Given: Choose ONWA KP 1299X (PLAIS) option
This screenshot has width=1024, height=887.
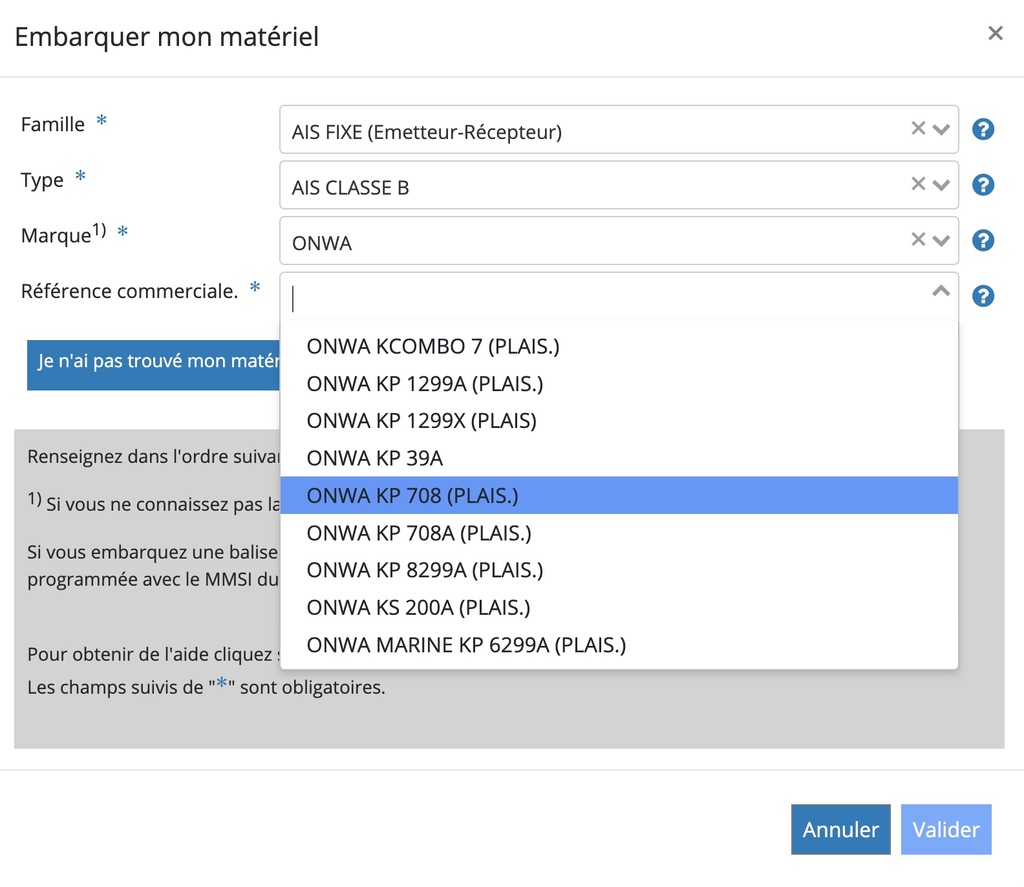Looking at the screenshot, I should coord(619,421).
